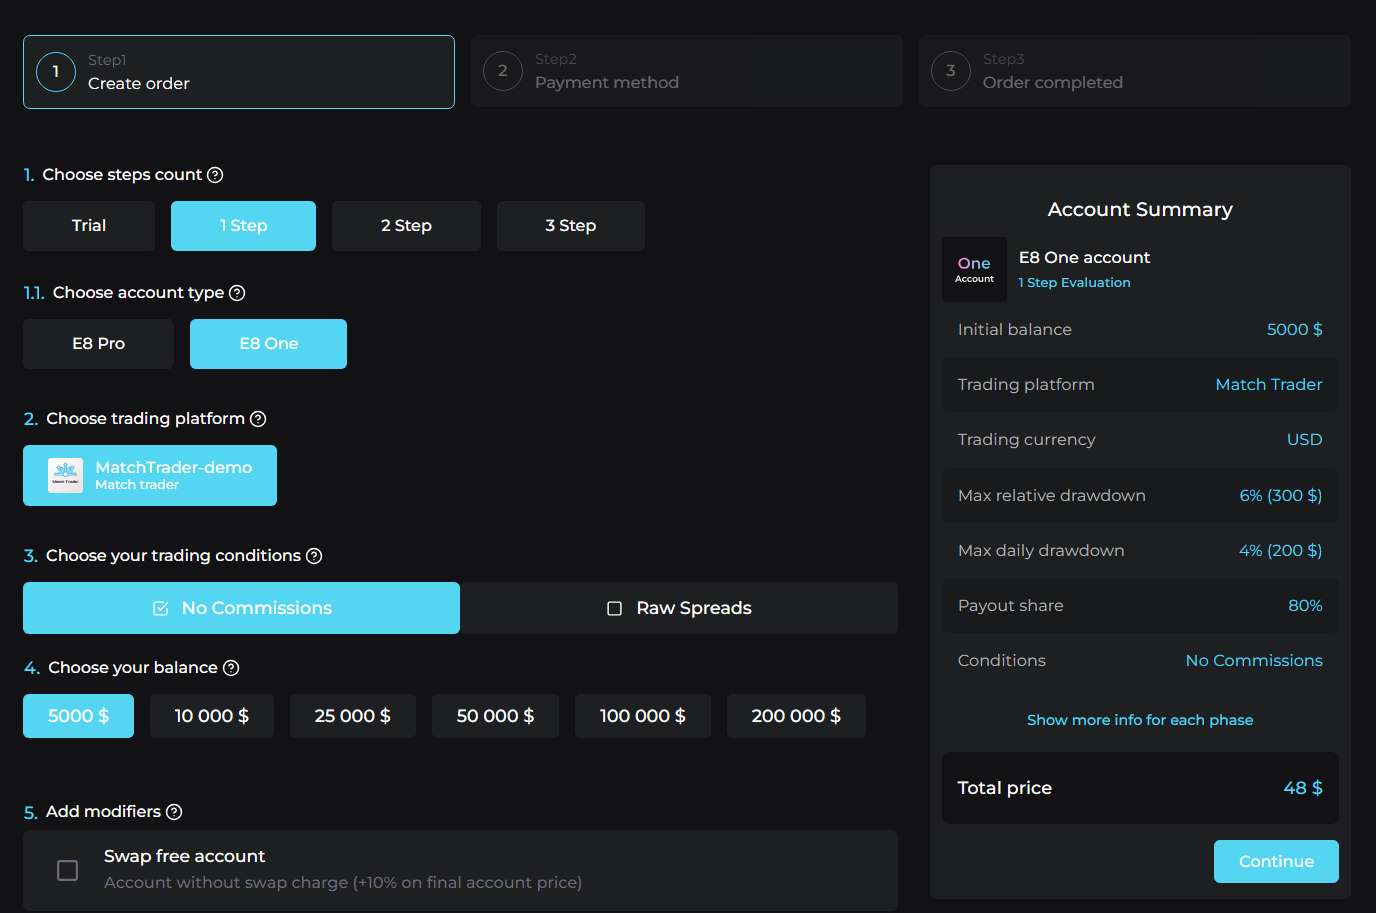Choose the 10 000 $ balance
This screenshot has width=1376, height=913.
[212, 716]
